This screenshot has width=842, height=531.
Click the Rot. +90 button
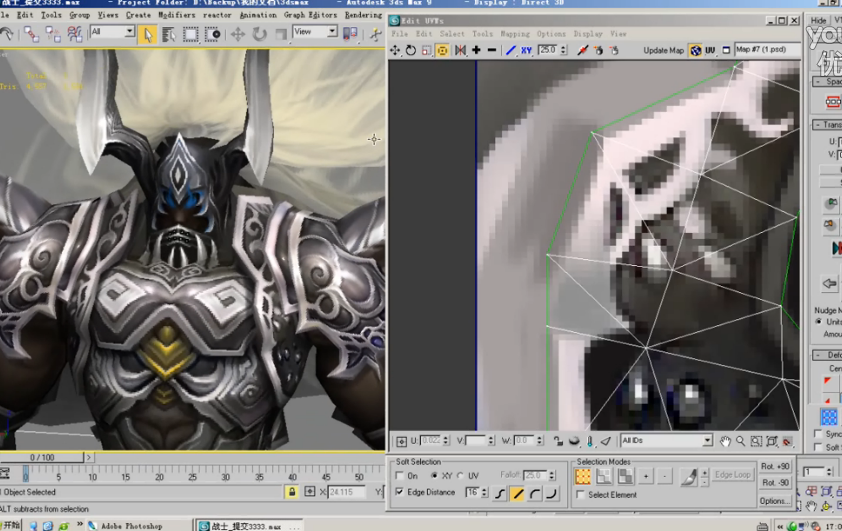tap(775, 466)
